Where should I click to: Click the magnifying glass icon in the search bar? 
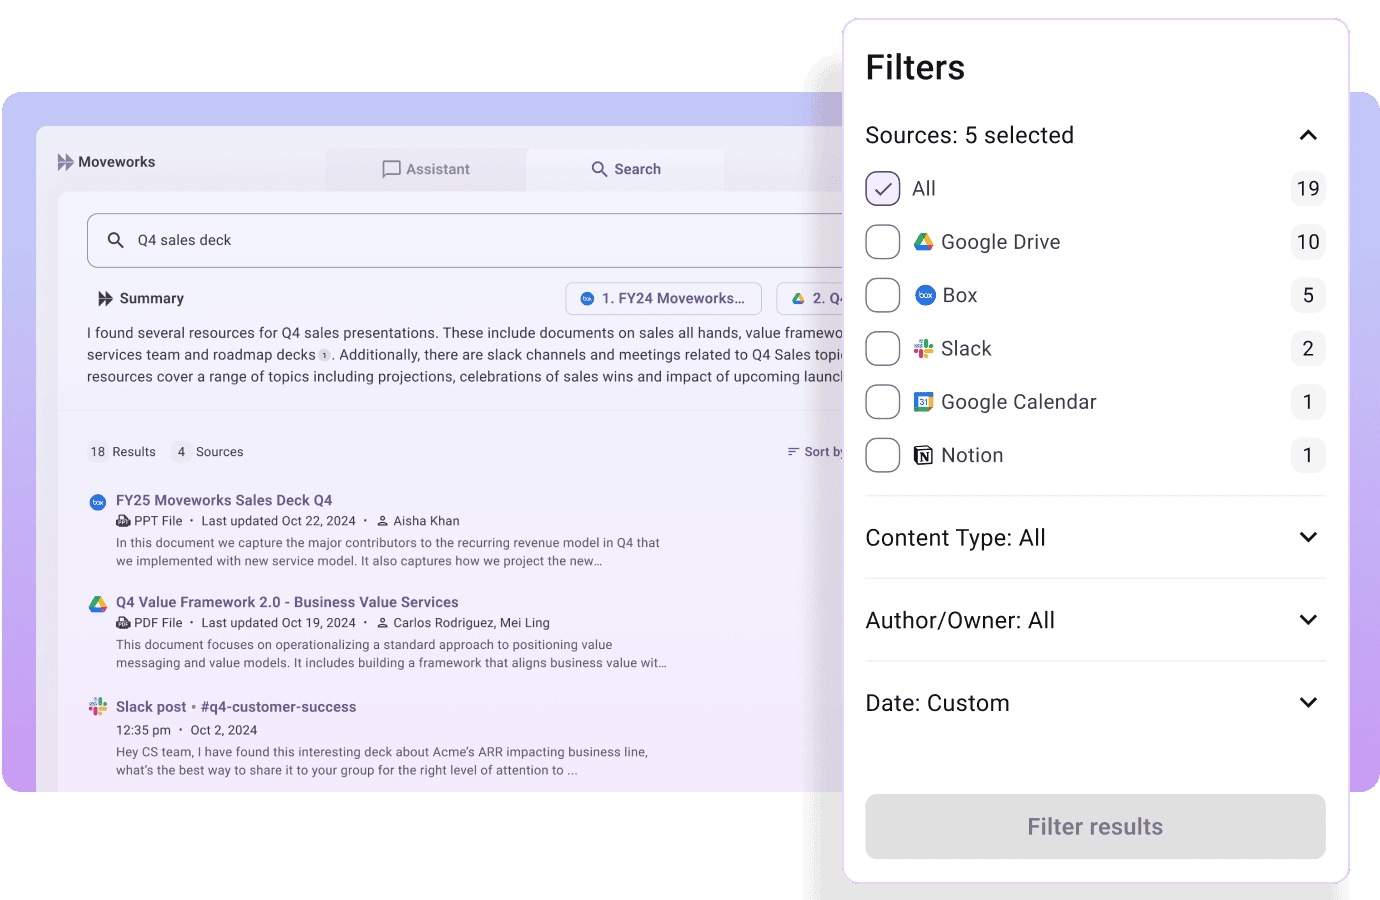(114, 240)
